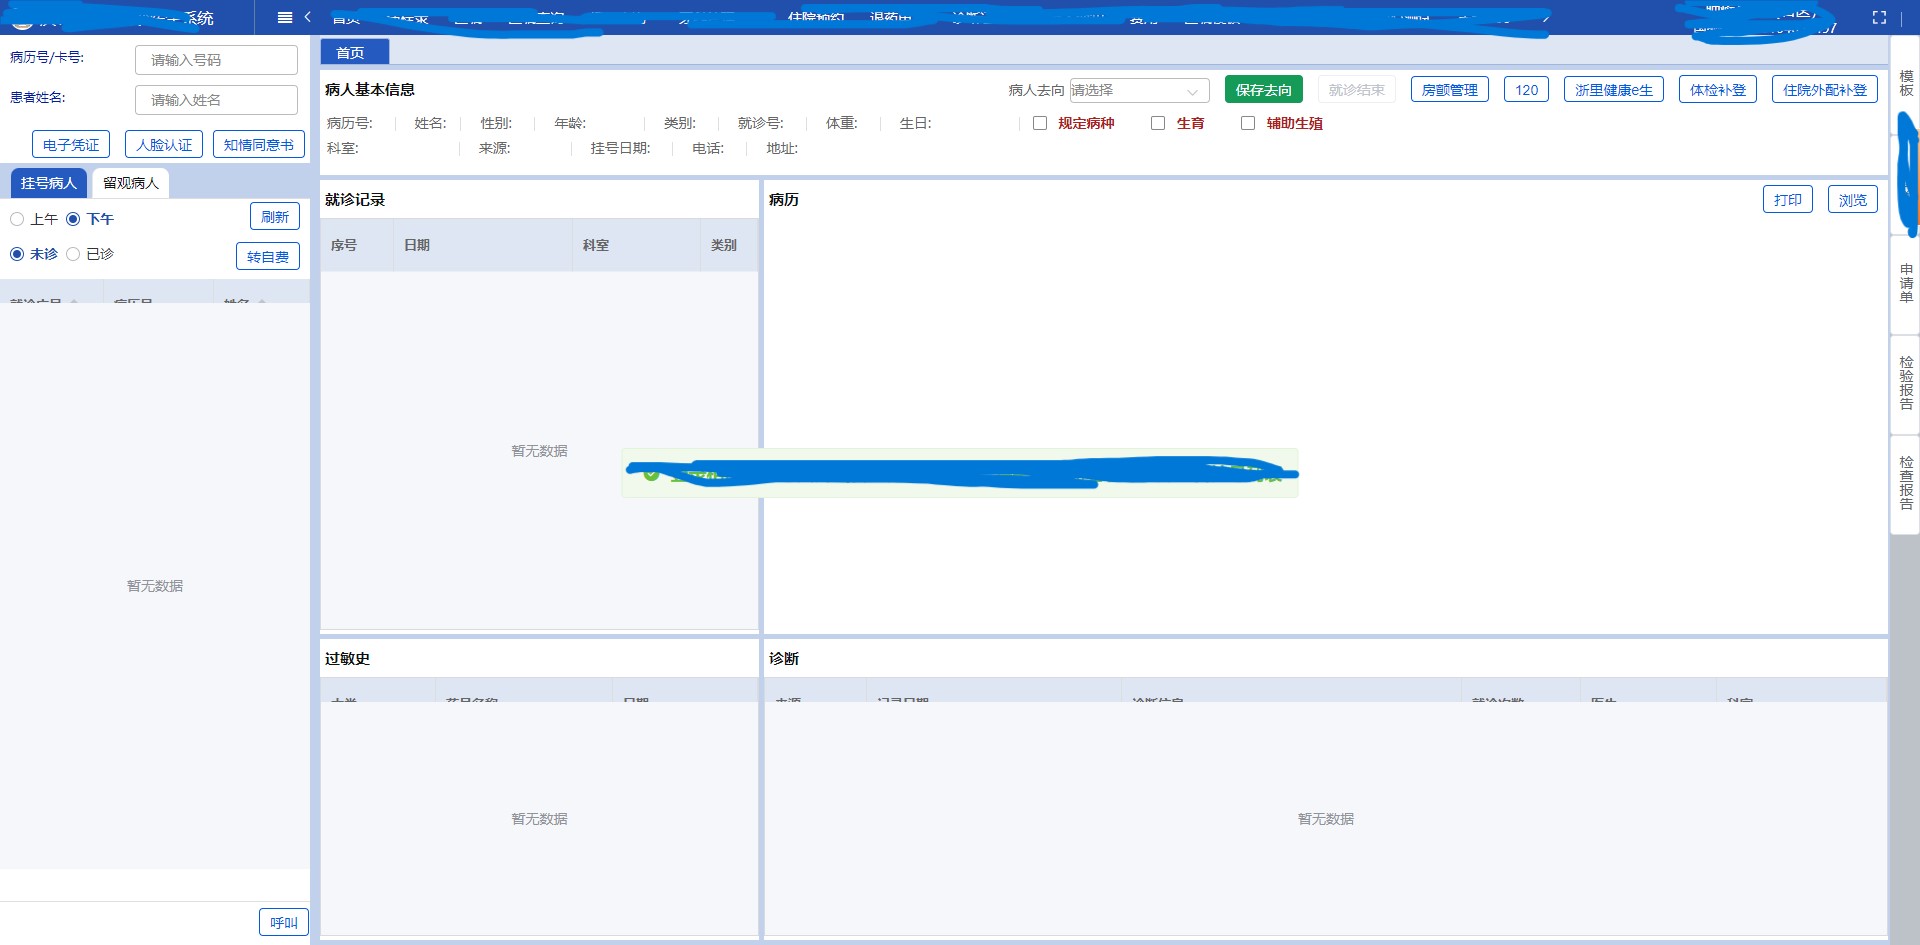The width and height of the screenshot is (1920, 945).
Task: Click the 120 button
Action: [x=1527, y=90]
